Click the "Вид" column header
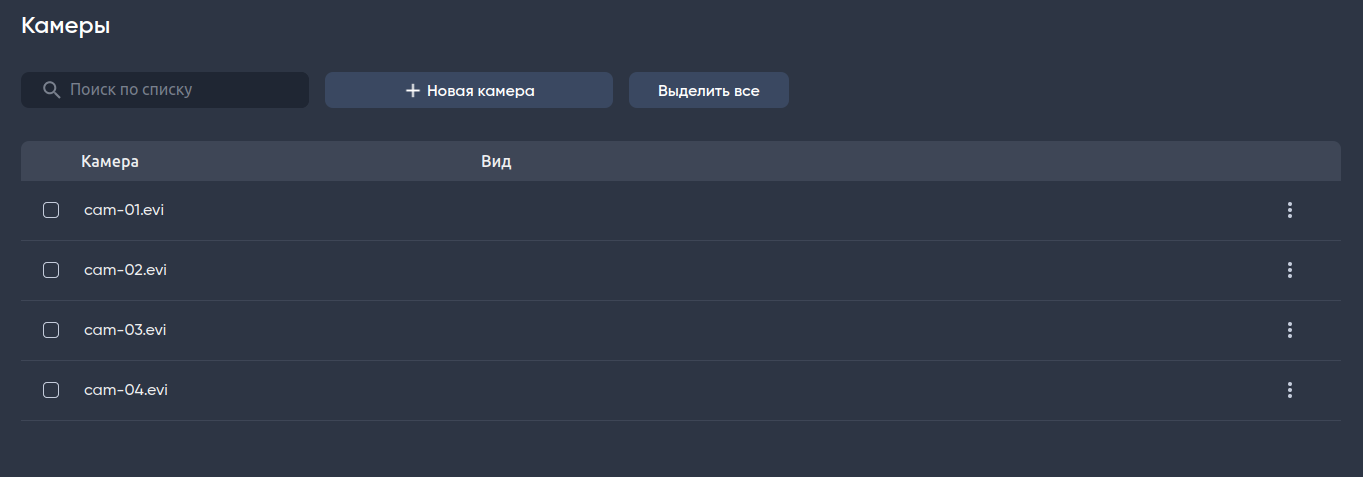 pyautogui.click(x=496, y=161)
